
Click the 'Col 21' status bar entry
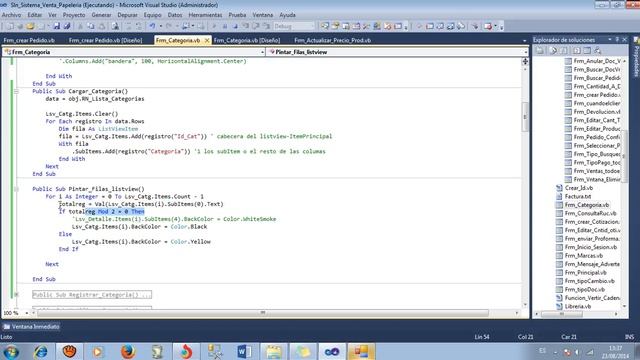525,337
